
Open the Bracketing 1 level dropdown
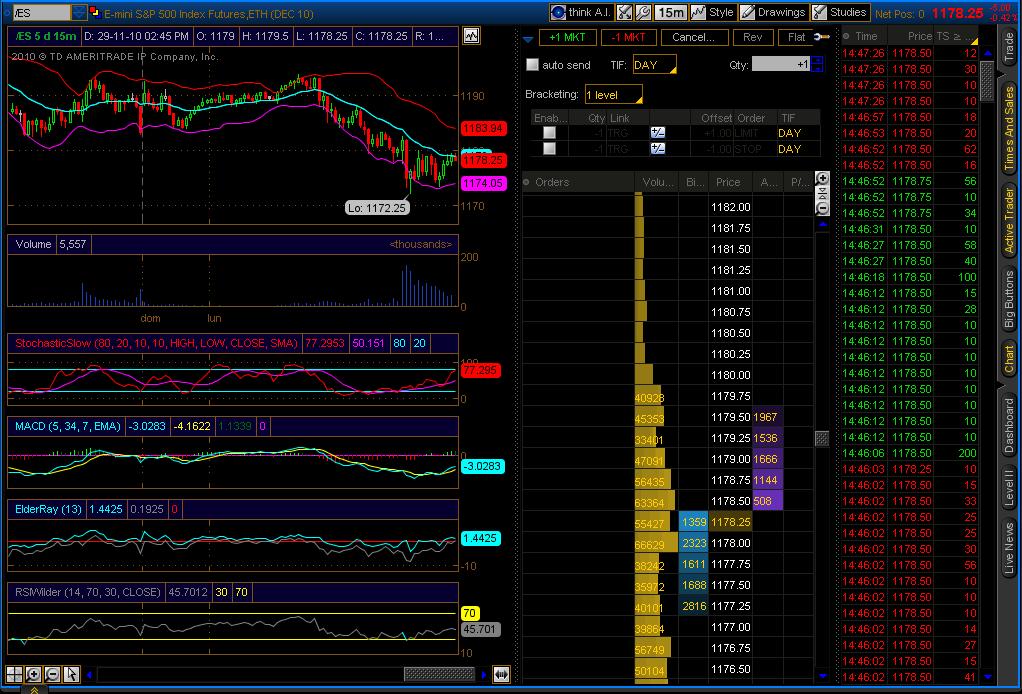coord(613,94)
